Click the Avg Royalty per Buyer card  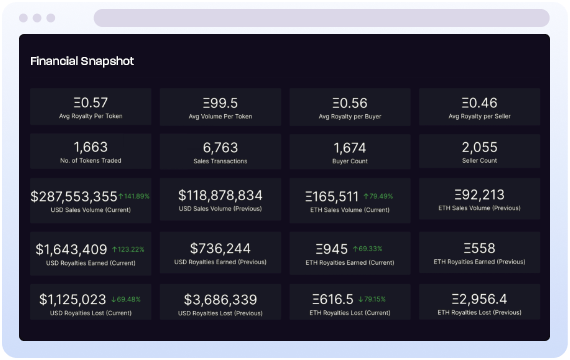(350, 107)
